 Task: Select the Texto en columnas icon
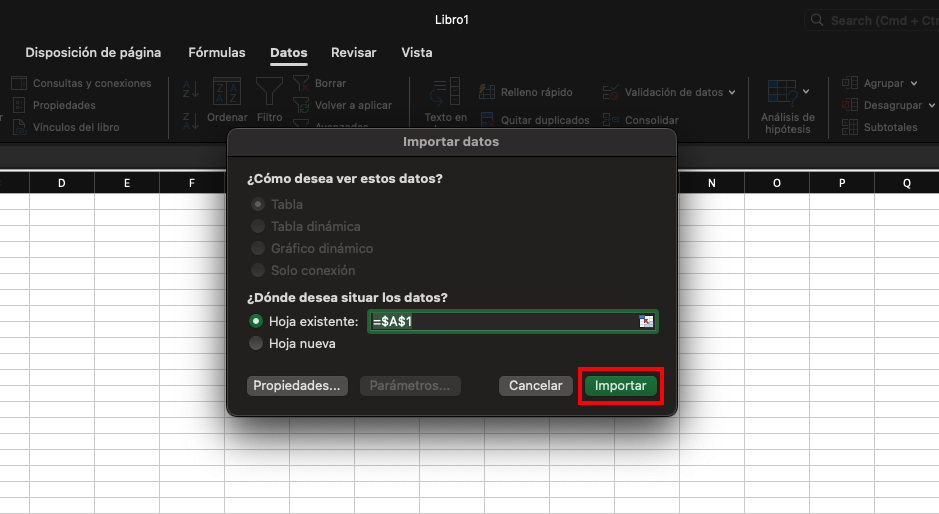[445, 92]
